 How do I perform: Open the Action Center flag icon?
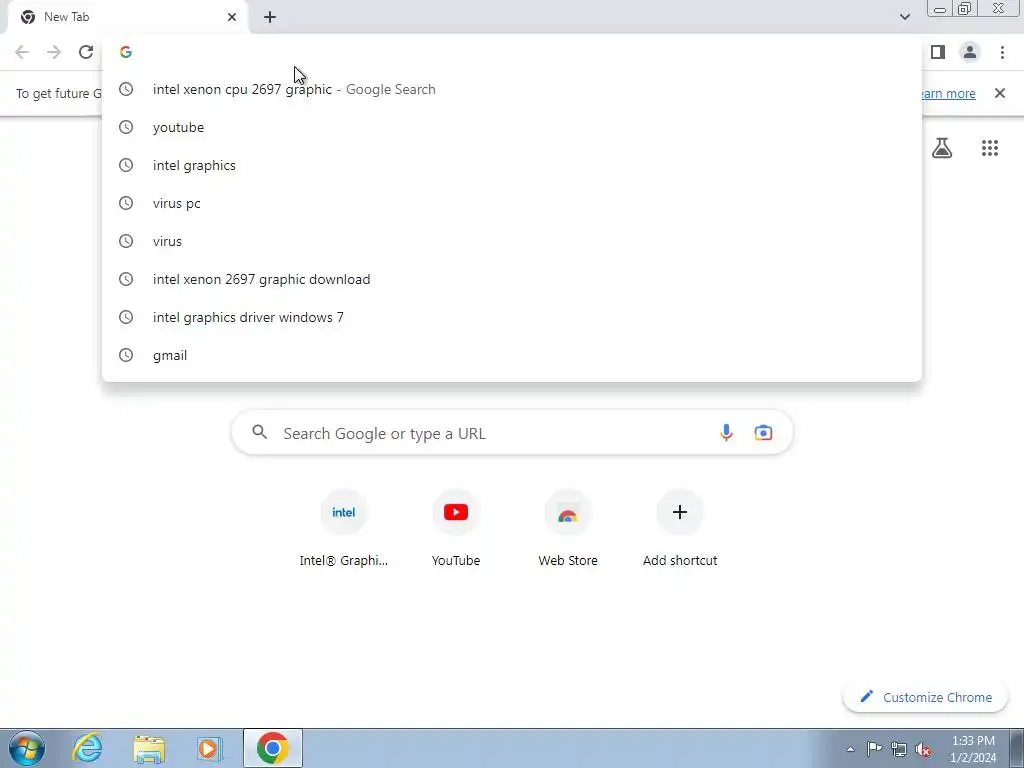pyautogui.click(x=874, y=749)
